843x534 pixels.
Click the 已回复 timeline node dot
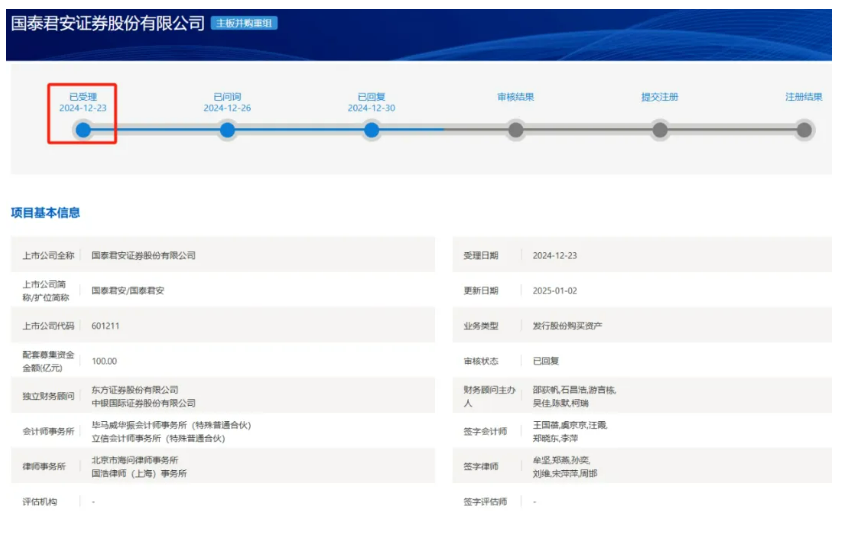[x=372, y=130]
